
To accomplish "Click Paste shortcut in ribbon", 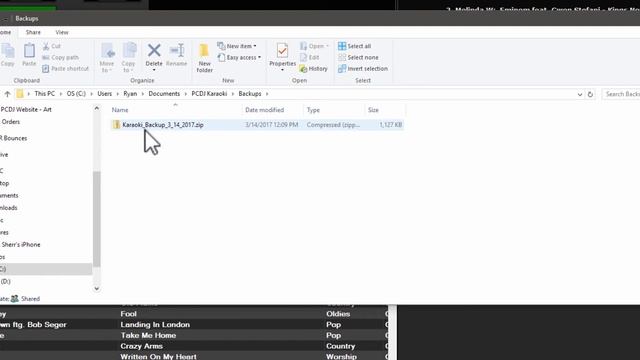I will tap(65, 69).
